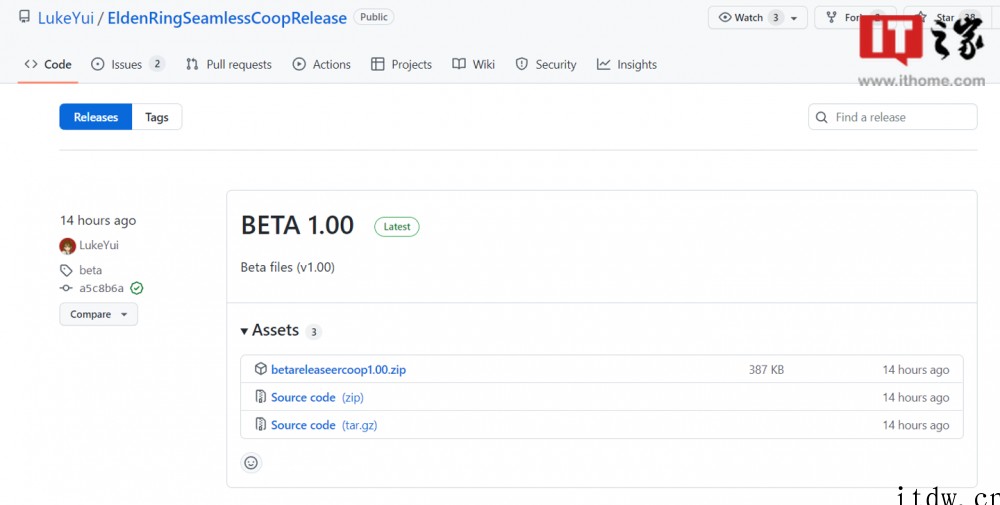The width and height of the screenshot is (1000, 505).
Task: Click the Pull requests branch icon
Action: pyautogui.click(x=192, y=64)
